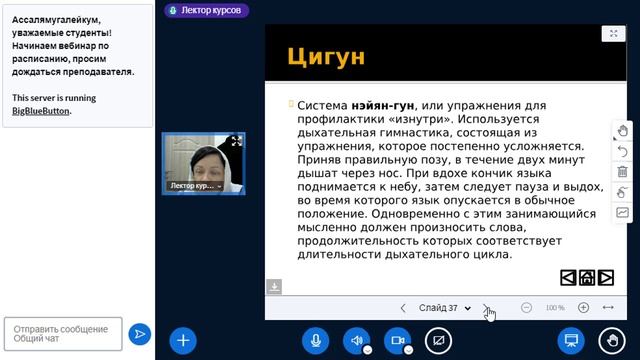Click slide's forward arrow button
This screenshot has width=640, height=360.
coord(606,278)
